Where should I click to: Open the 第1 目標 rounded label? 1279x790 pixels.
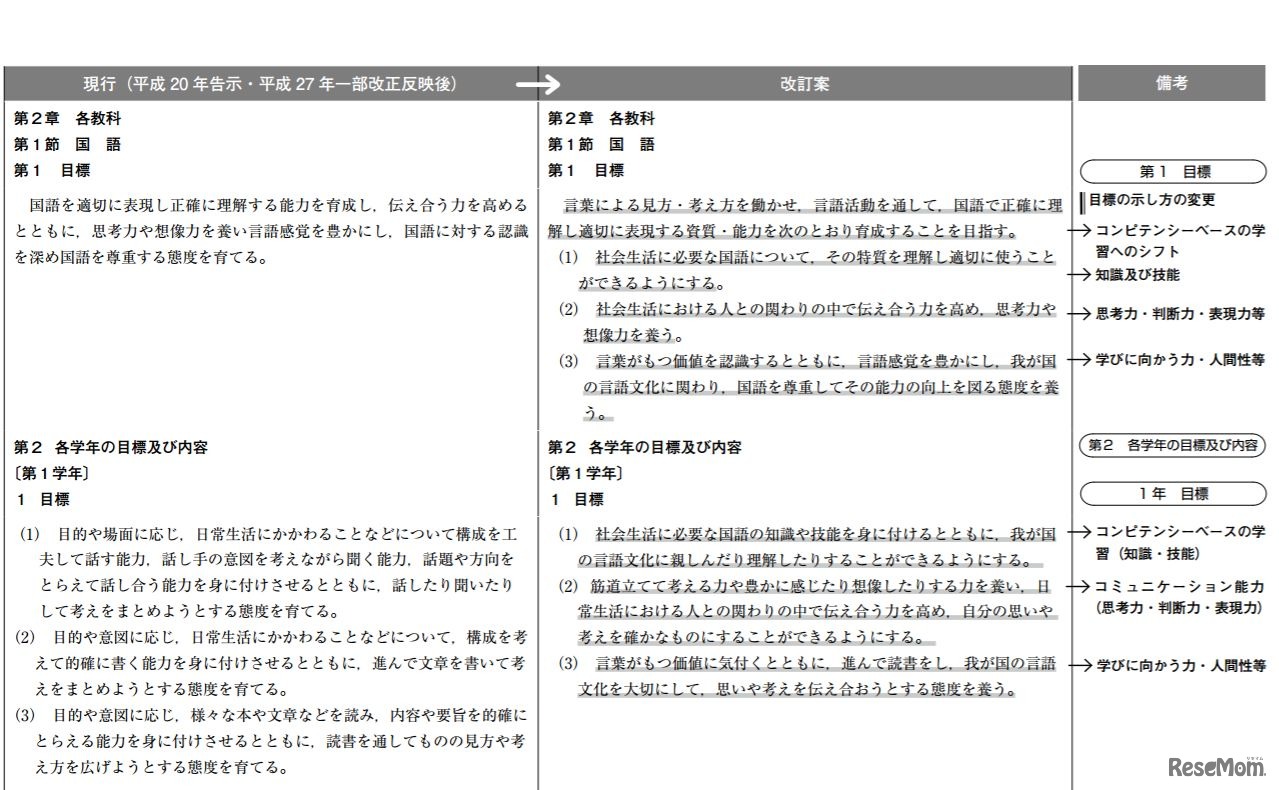[x=1176, y=171]
